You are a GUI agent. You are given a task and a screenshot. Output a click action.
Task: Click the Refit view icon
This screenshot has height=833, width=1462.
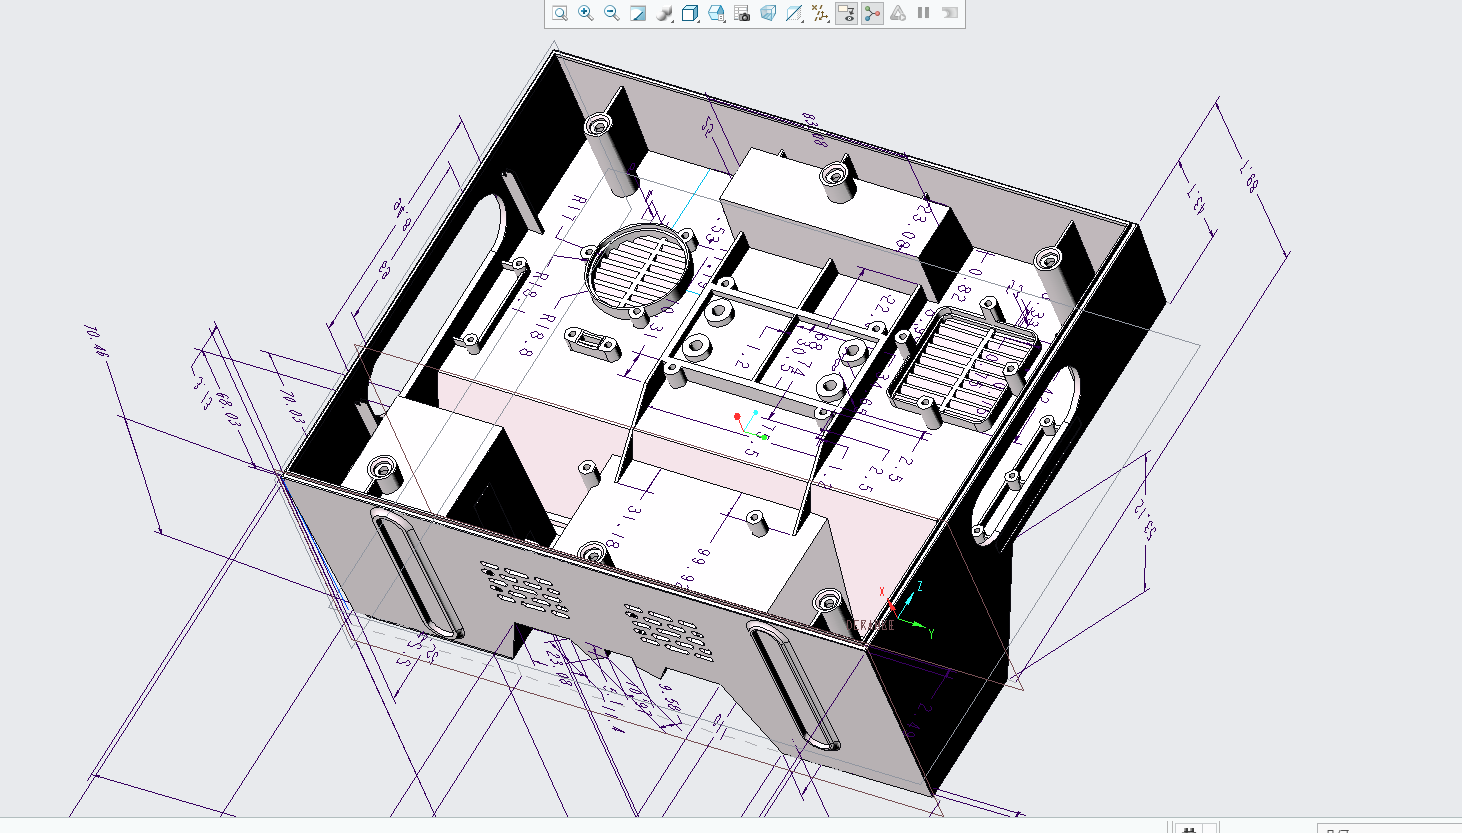560,13
